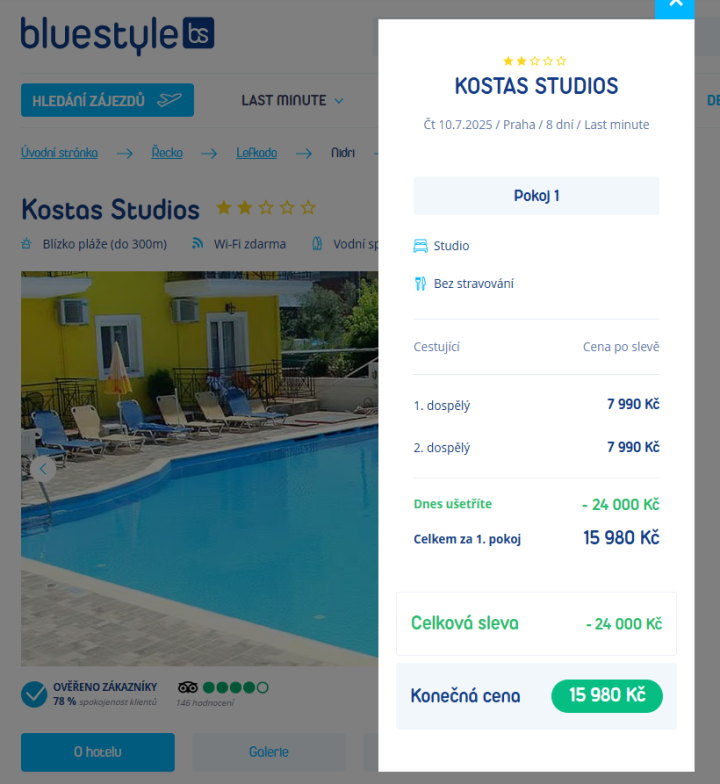This screenshot has width=720, height=784.
Task: Click the Wi-Fi zdarma icon
Action: 198,244
